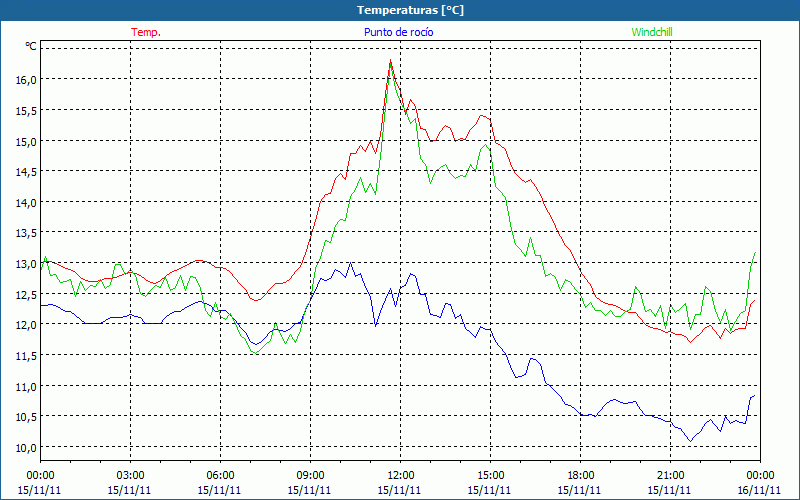This screenshot has height=500, width=800.
Task: Click the 18:00 time label on the x-axis
Action: click(x=580, y=476)
